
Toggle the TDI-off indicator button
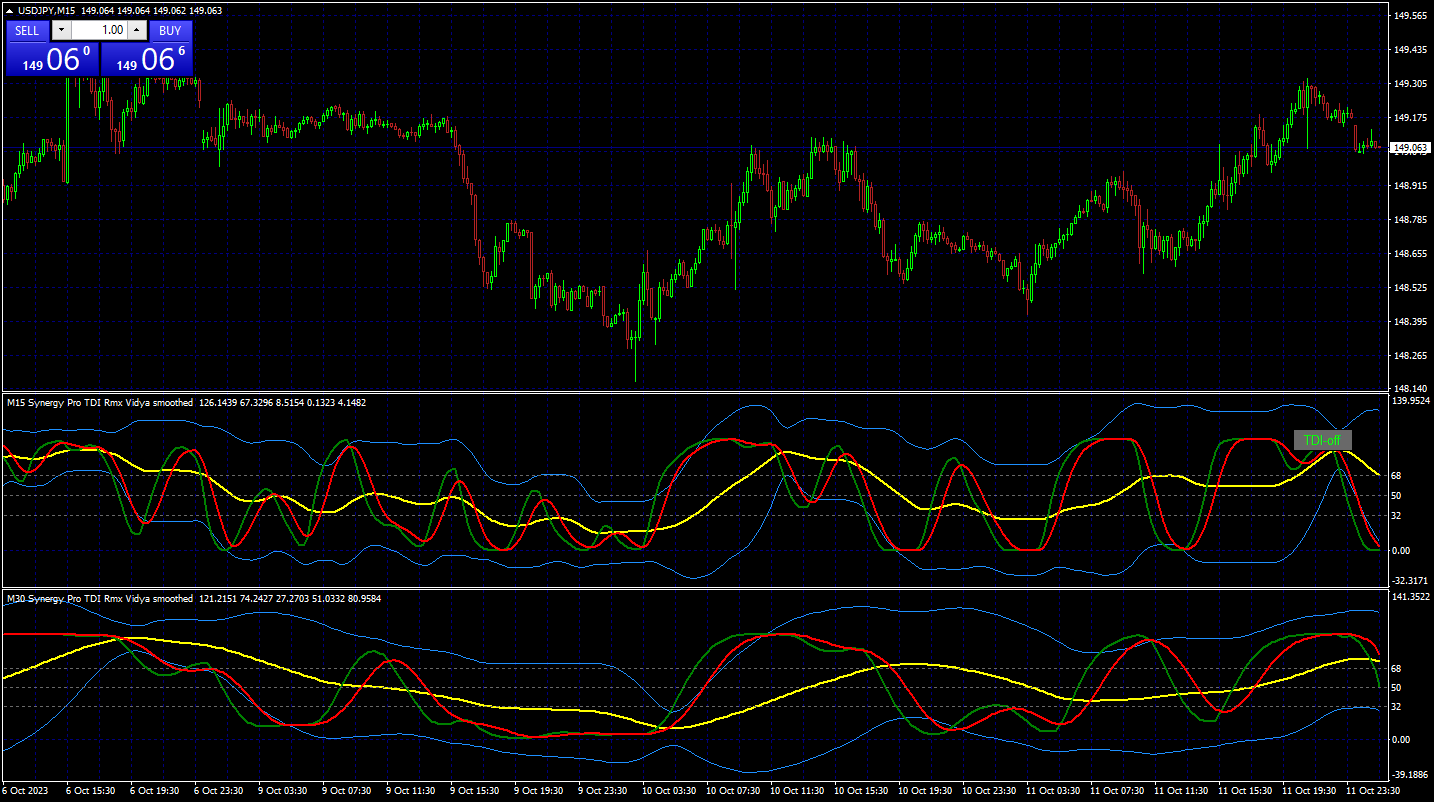click(1323, 440)
